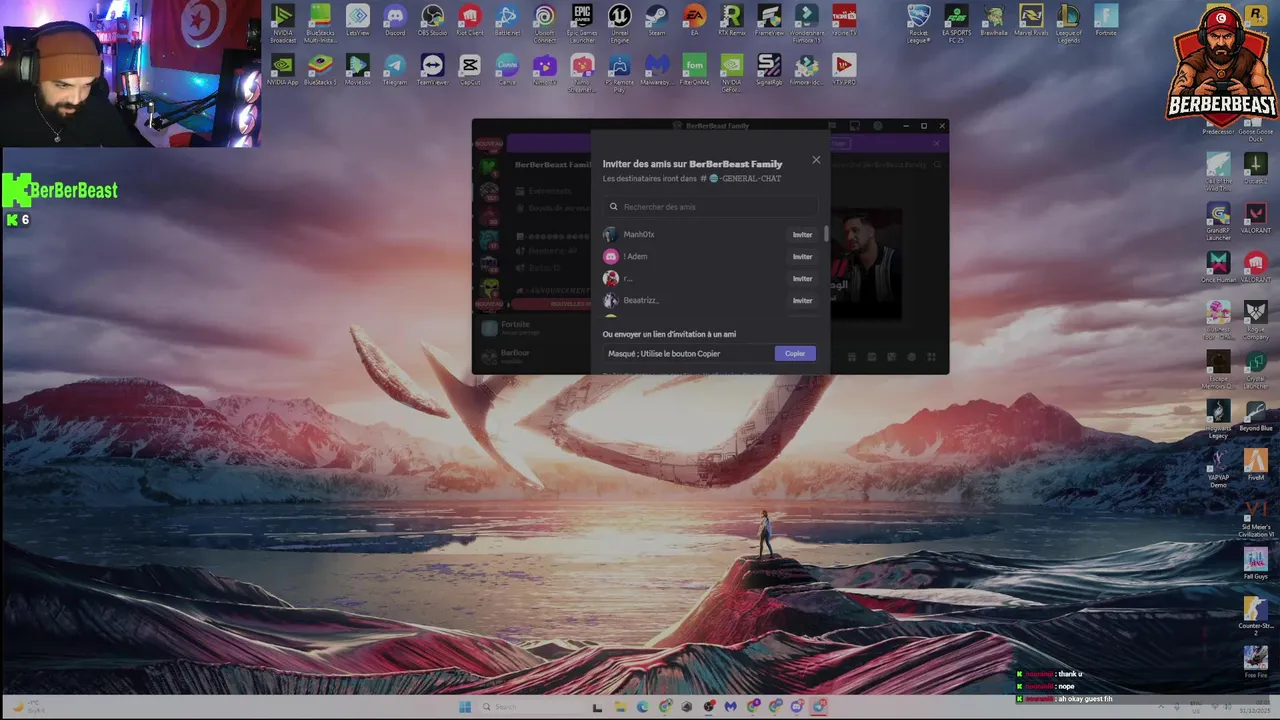Select the Manh01x friend name
This screenshot has height=720, width=1280.
click(639, 235)
